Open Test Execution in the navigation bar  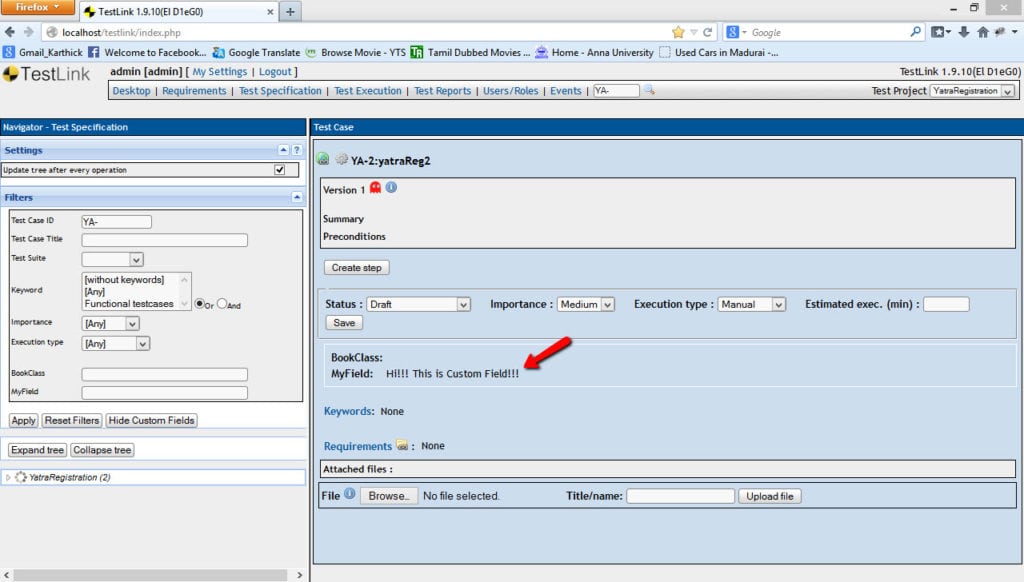pos(368,91)
